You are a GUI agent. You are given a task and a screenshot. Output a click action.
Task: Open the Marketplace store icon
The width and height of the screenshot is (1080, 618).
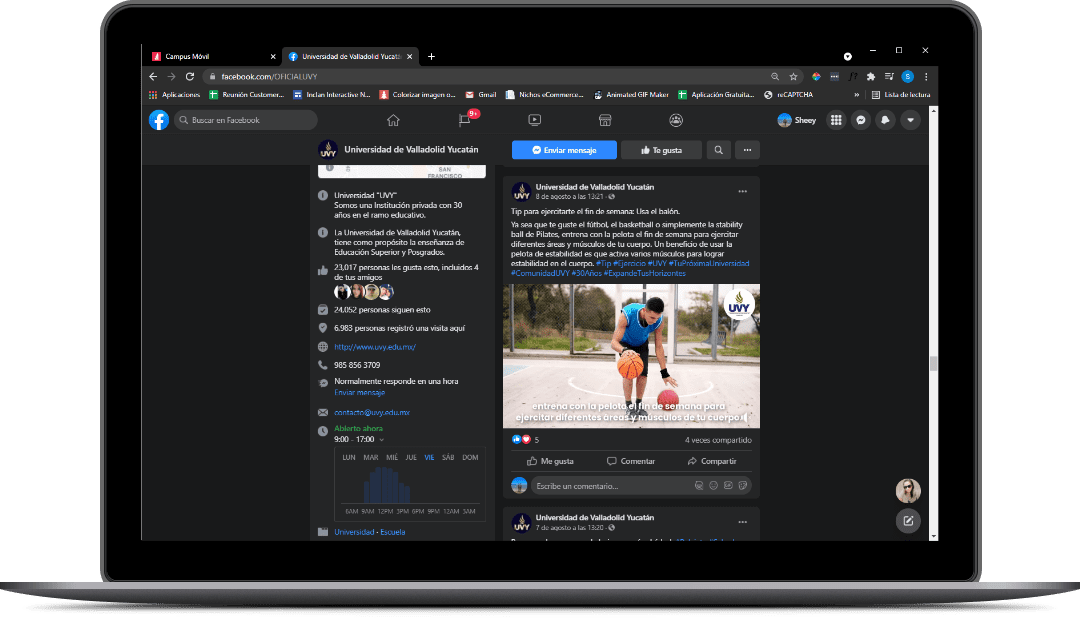605,120
